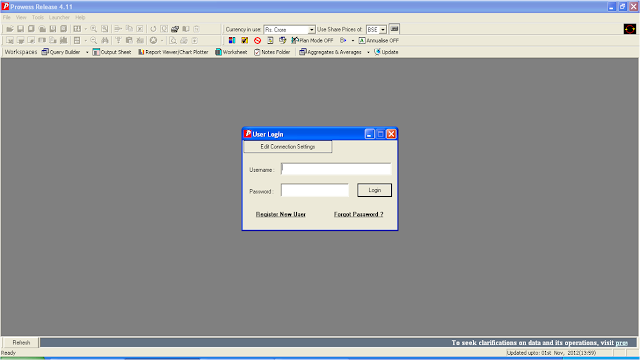Click Edit Connection Settings button
The height and width of the screenshot is (360, 640).
click(288, 147)
